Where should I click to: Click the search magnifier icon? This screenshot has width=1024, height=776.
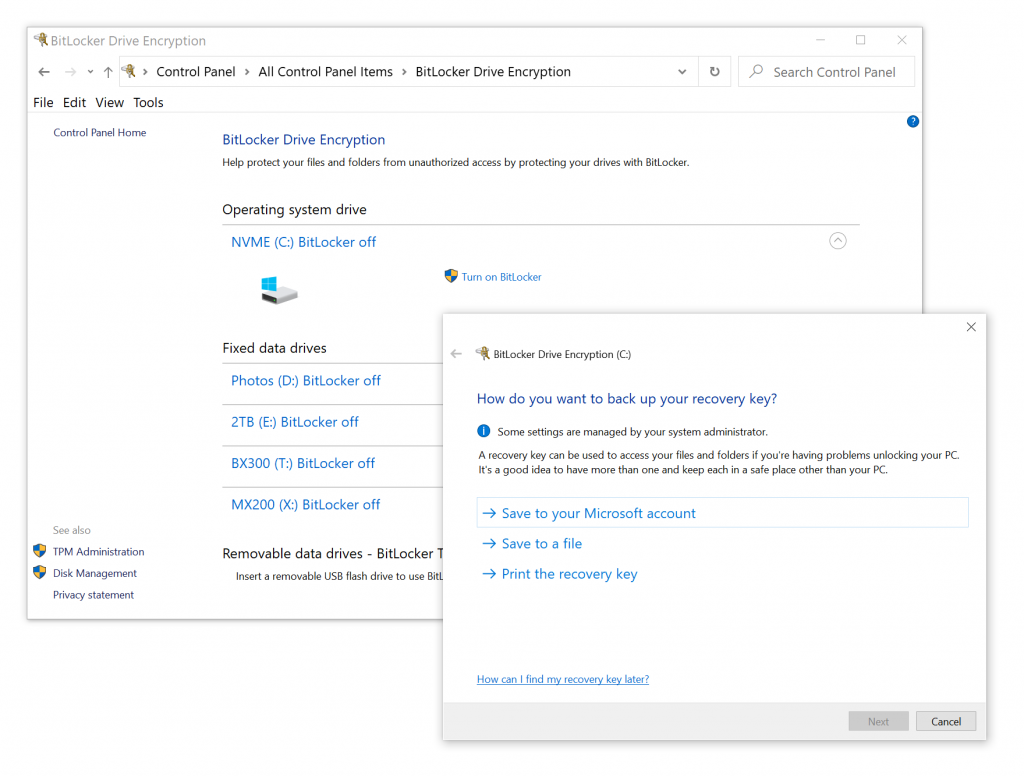pos(755,71)
